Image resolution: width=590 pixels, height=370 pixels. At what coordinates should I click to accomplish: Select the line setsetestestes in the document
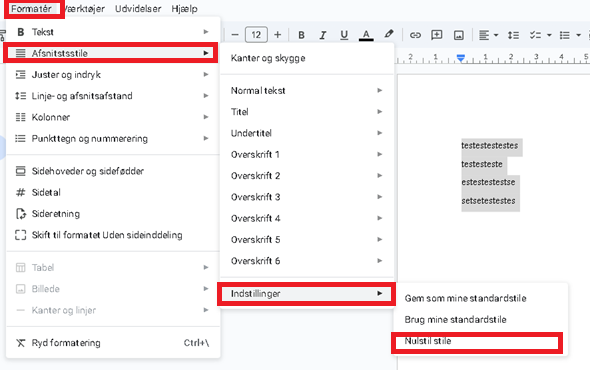click(x=488, y=201)
